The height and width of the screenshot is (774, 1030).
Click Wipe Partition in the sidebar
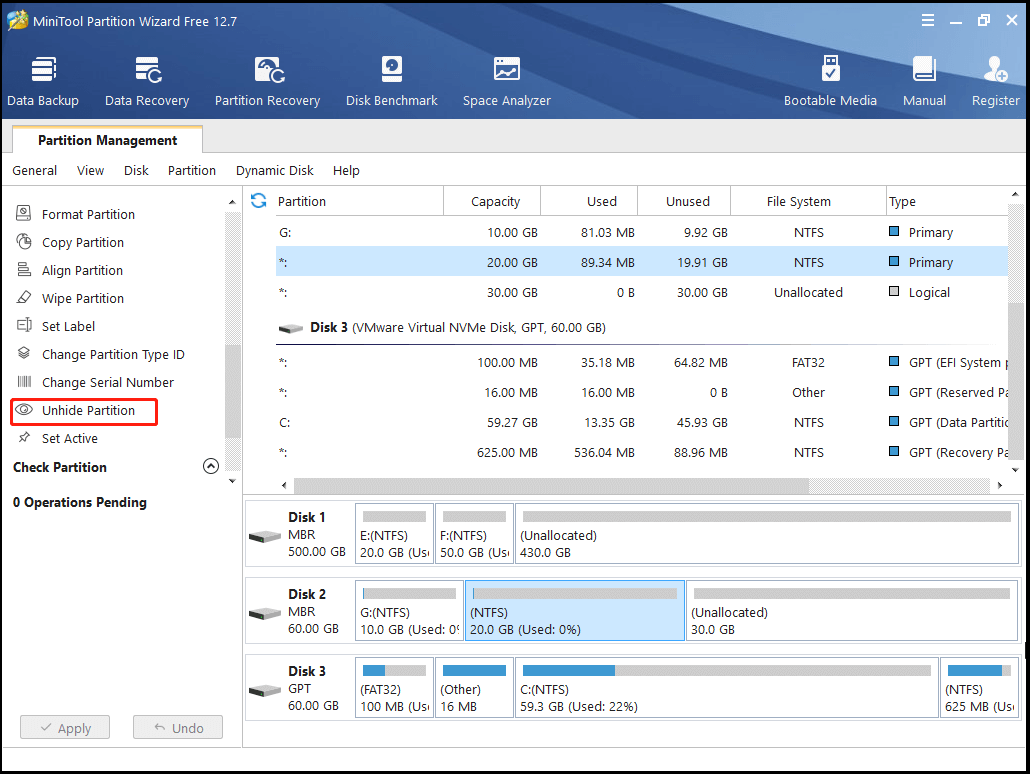click(x=83, y=298)
